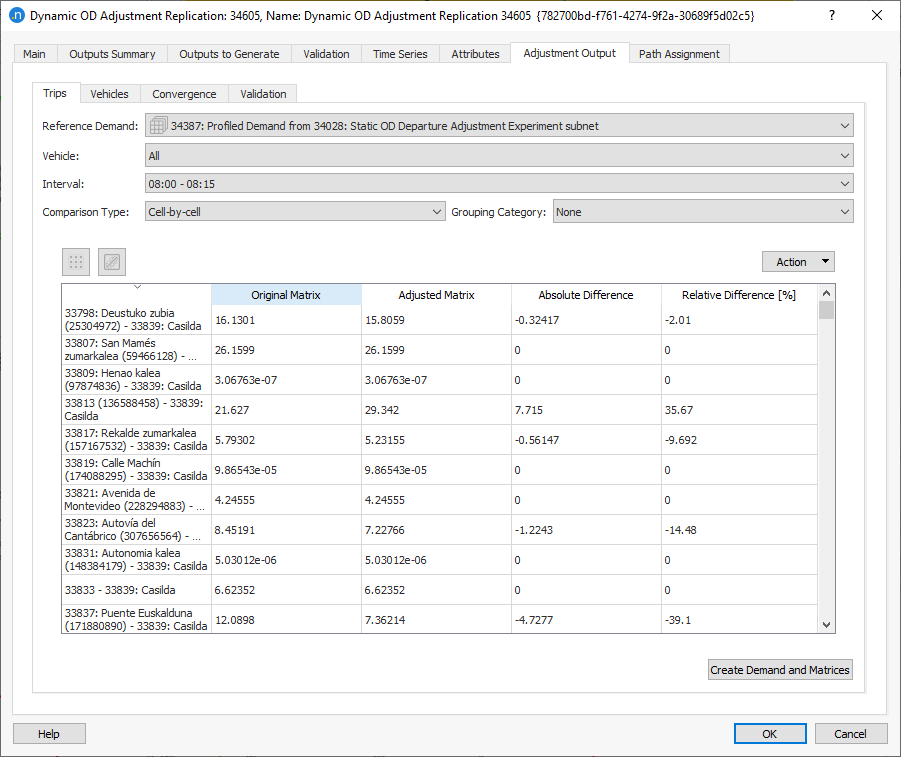This screenshot has width=901, height=757.
Task: Sort by Original Matrix column header
Action: pyautogui.click(x=286, y=295)
